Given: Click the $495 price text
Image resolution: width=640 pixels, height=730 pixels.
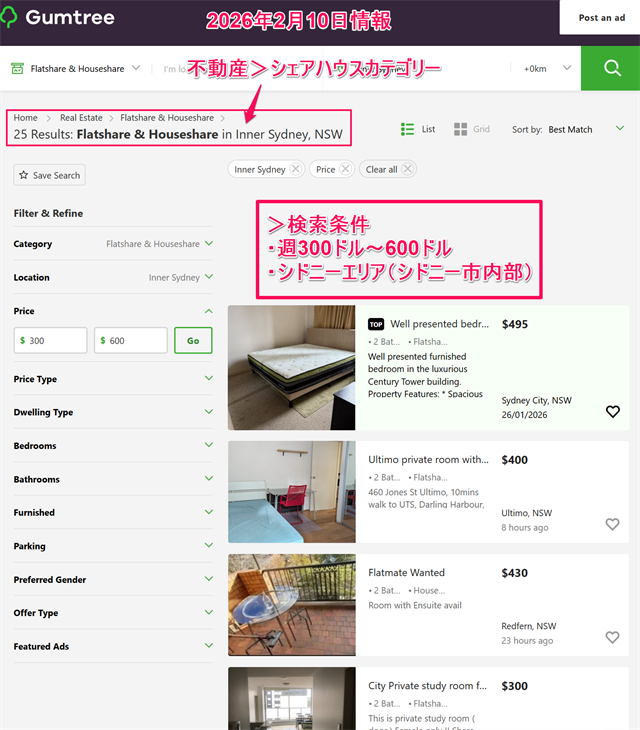Looking at the screenshot, I should 515,324.
